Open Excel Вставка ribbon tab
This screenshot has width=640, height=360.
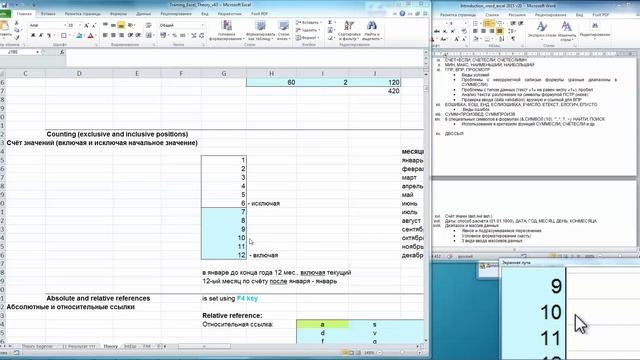48,13
